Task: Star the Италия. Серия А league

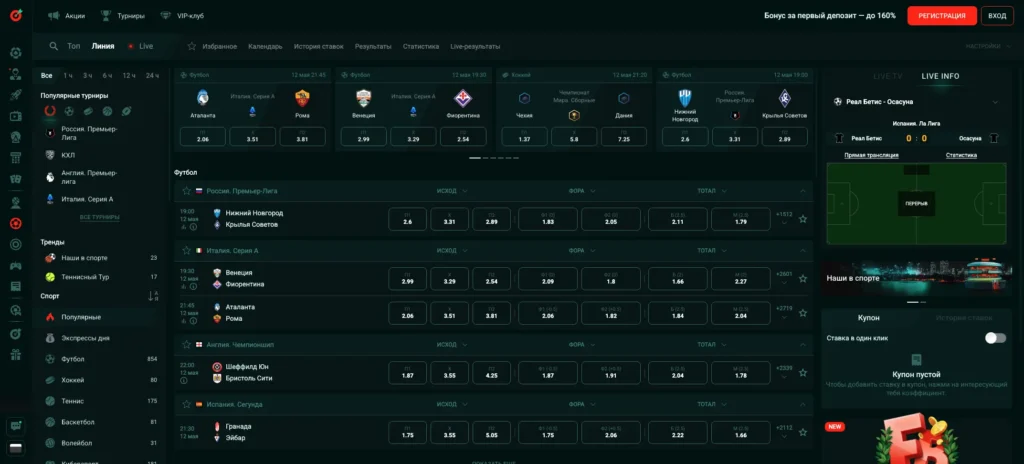Action: click(186, 250)
